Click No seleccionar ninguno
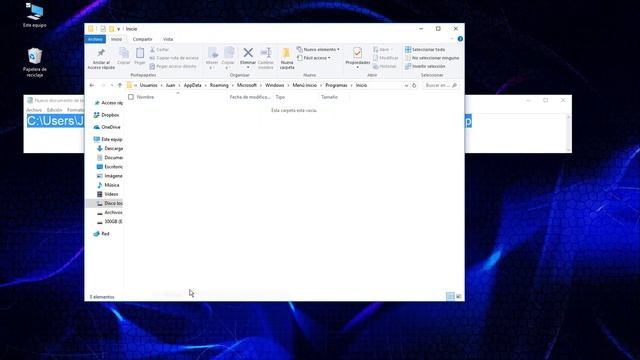The width and height of the screenshot is (640, 360). (432, 58)
